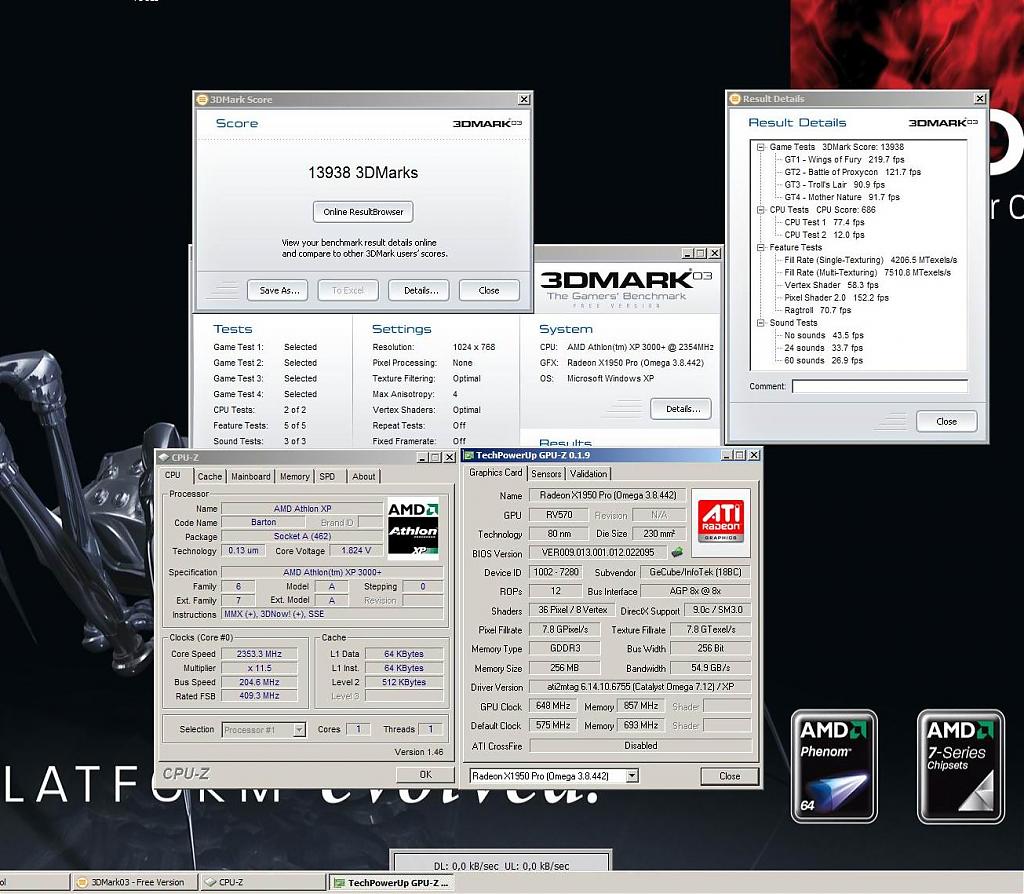Select GT1 - Wings of Fury result row
The height and width of the screenshot is (894, 1024).
pos(844,159)
